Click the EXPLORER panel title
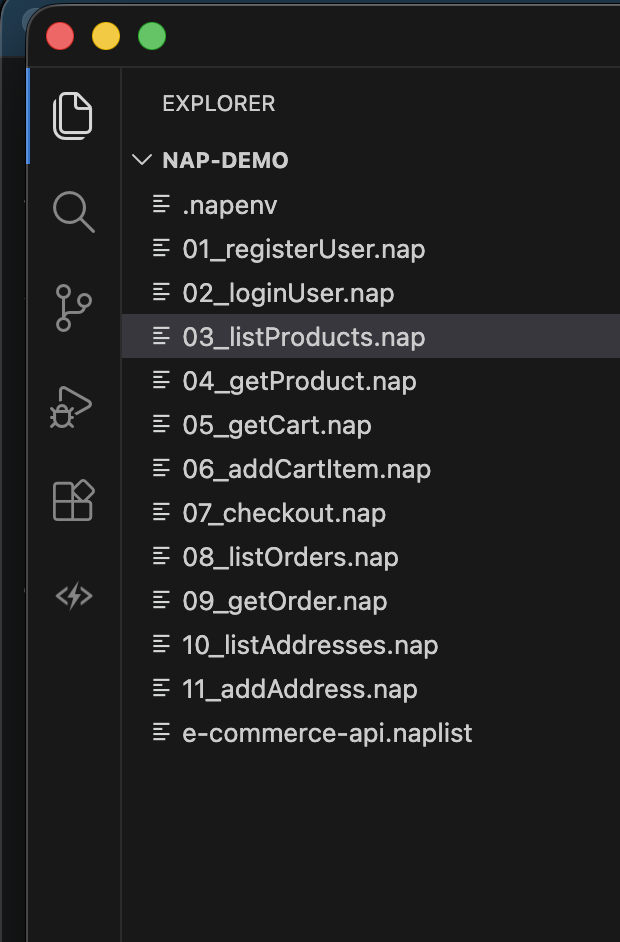This screenshot has width=620, height=942. click(x=219, y=103)
